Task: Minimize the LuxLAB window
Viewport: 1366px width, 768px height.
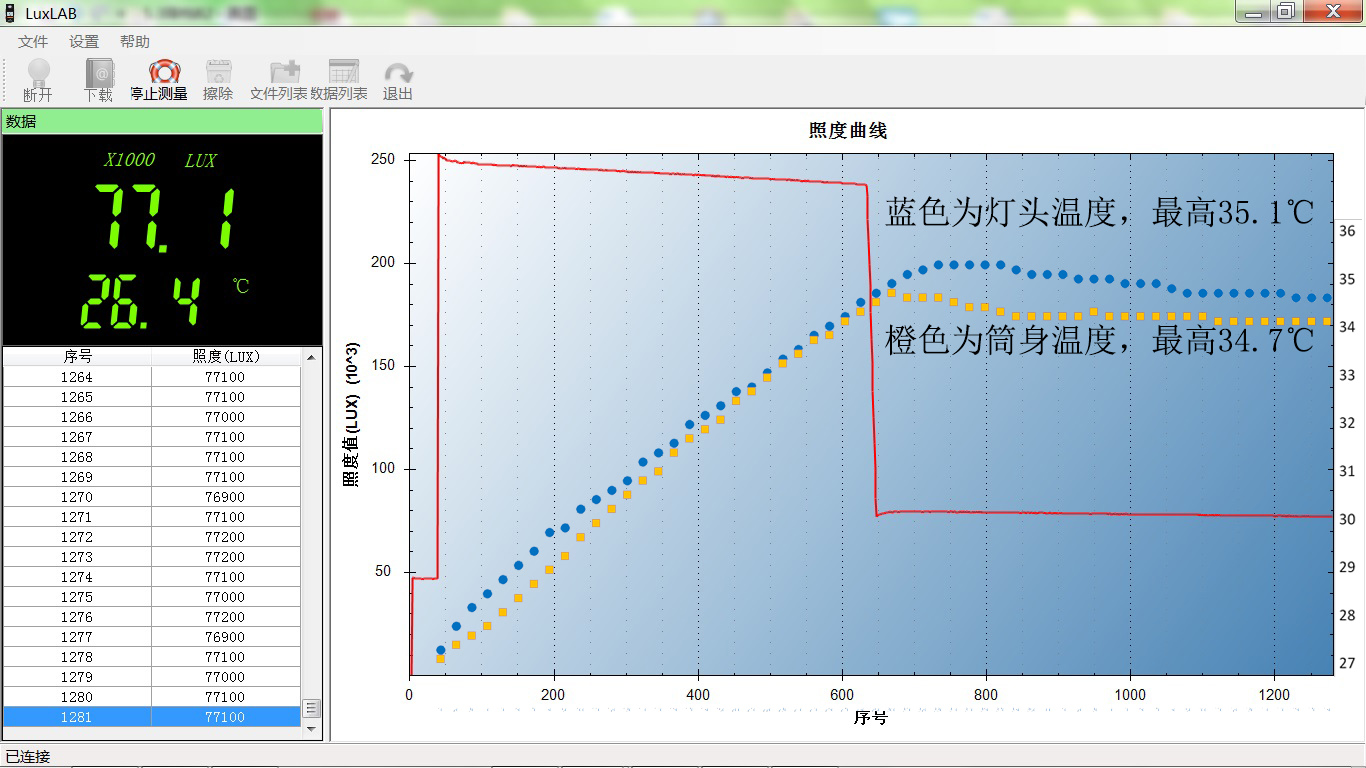Action: tap(1253, 11)
